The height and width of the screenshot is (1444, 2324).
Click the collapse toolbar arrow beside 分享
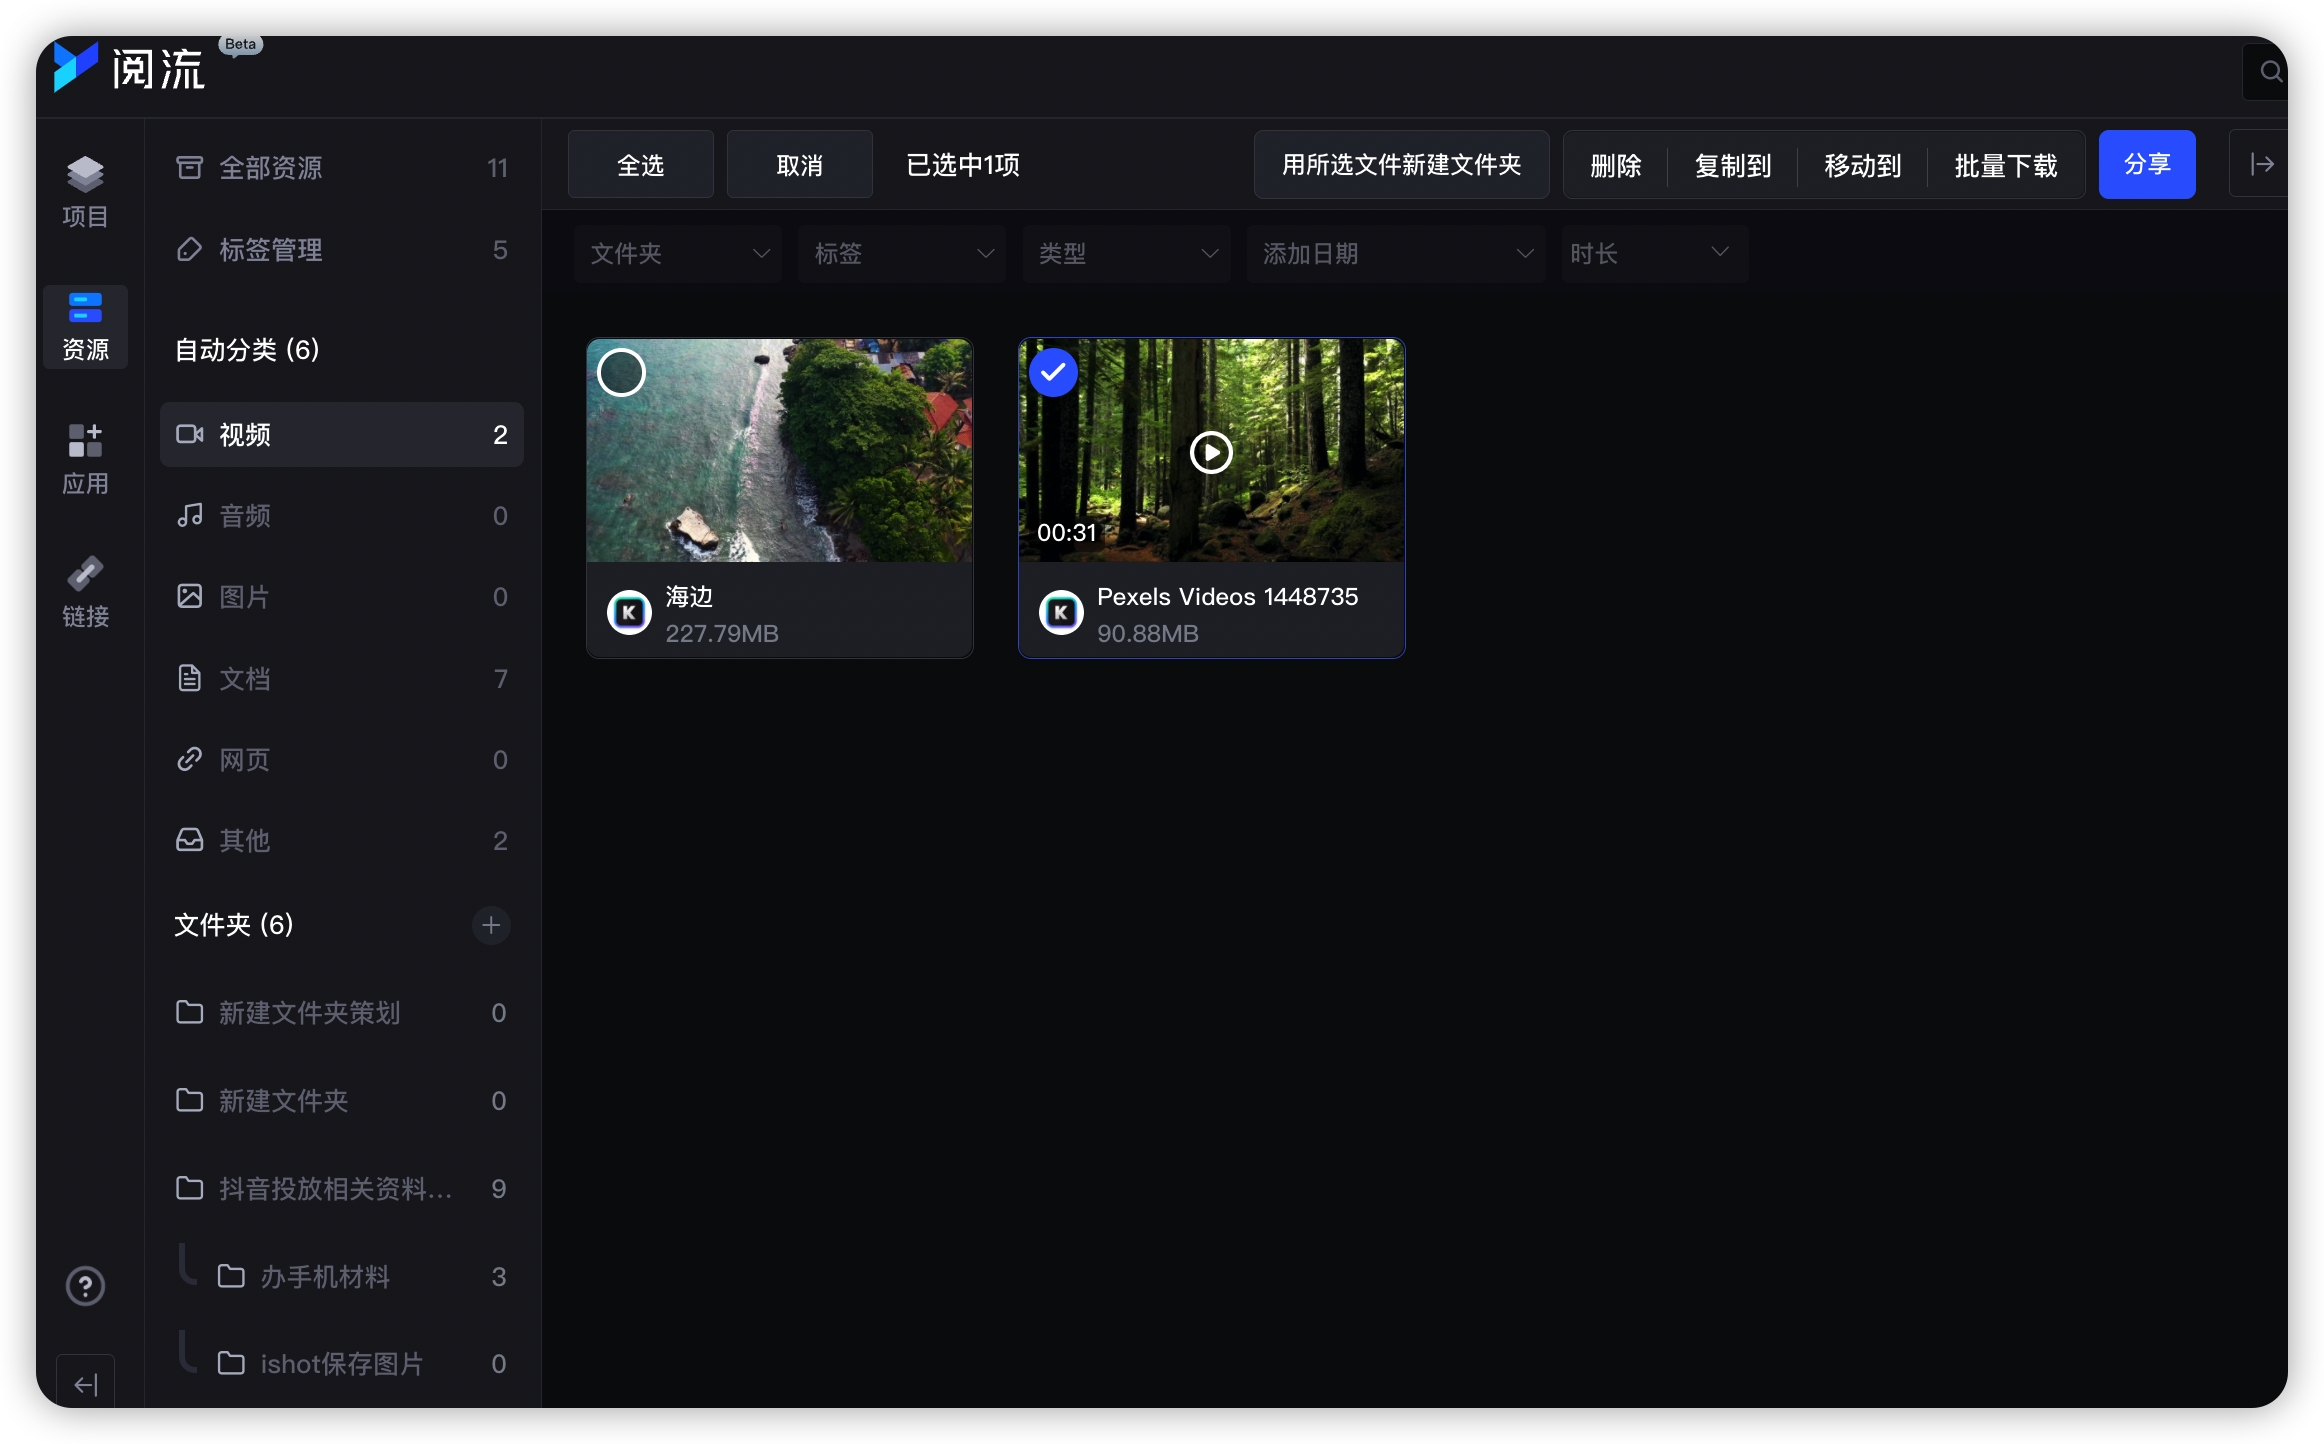(x=2261, y=164)
